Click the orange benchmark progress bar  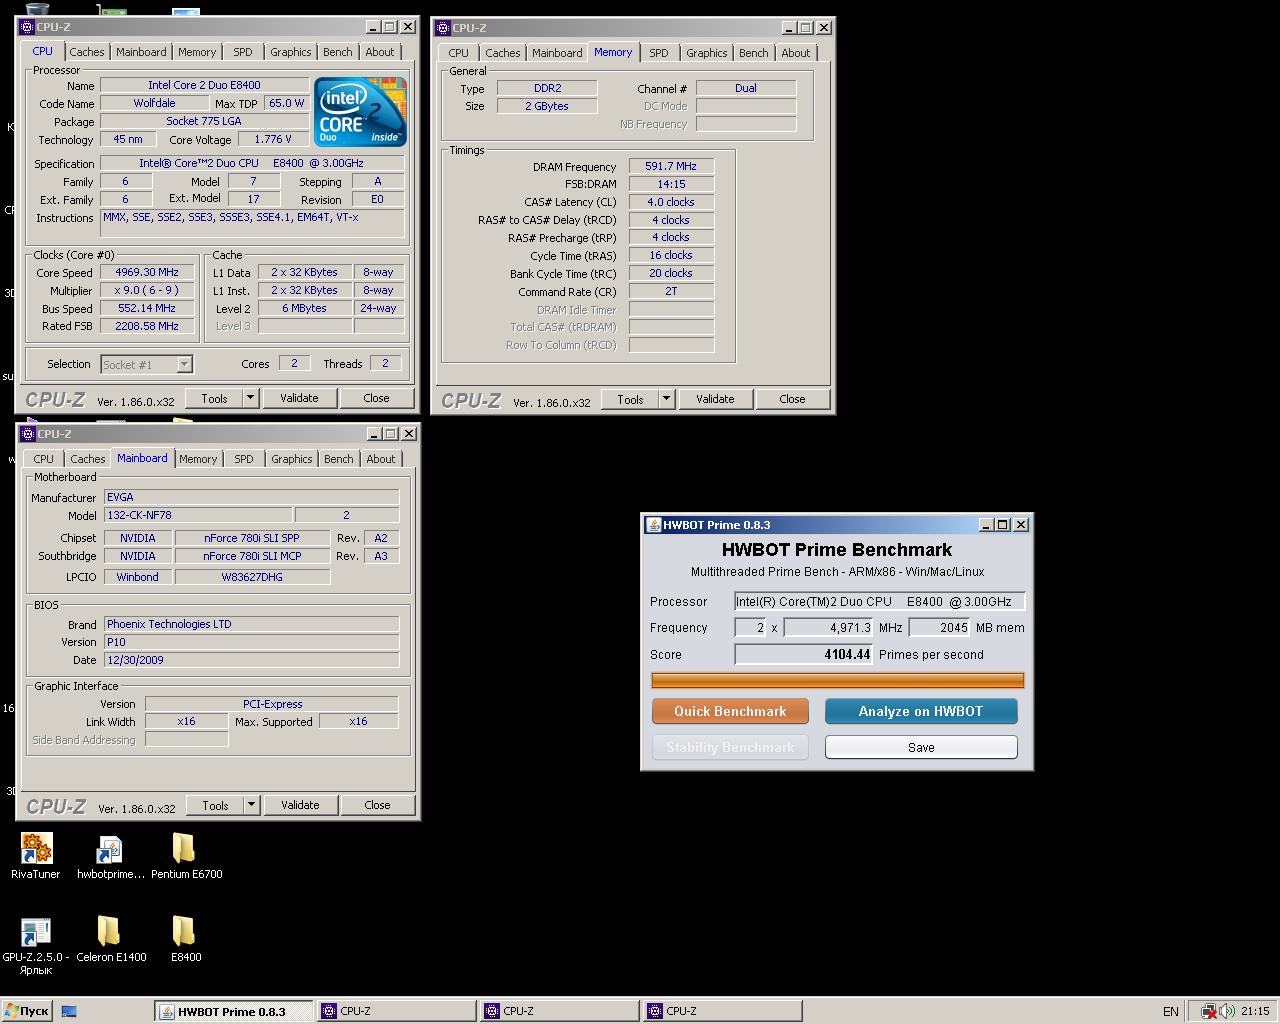pyautogui.click(x=838, y=681)
